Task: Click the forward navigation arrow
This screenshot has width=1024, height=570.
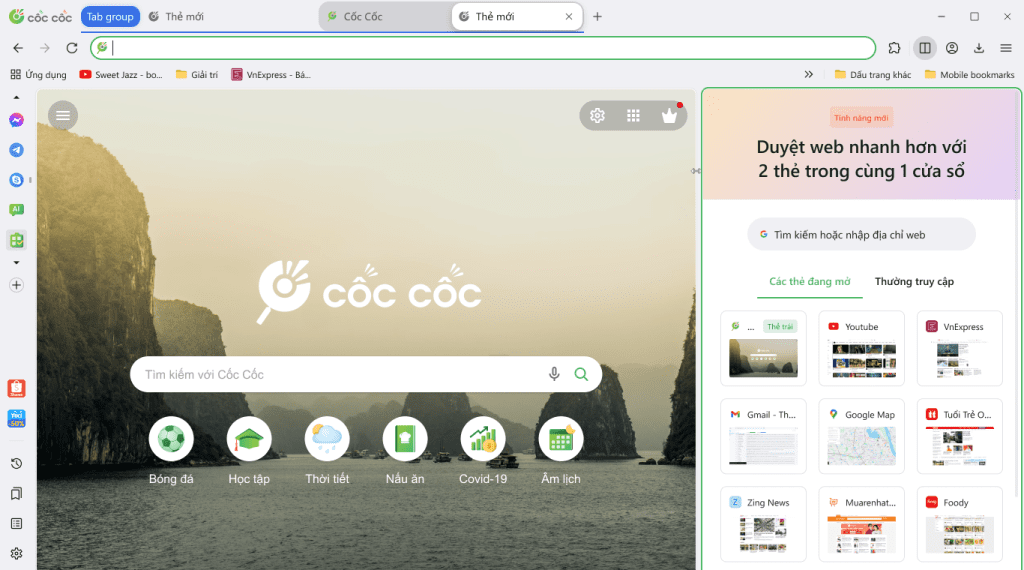Action: click(x=44, y=48)
